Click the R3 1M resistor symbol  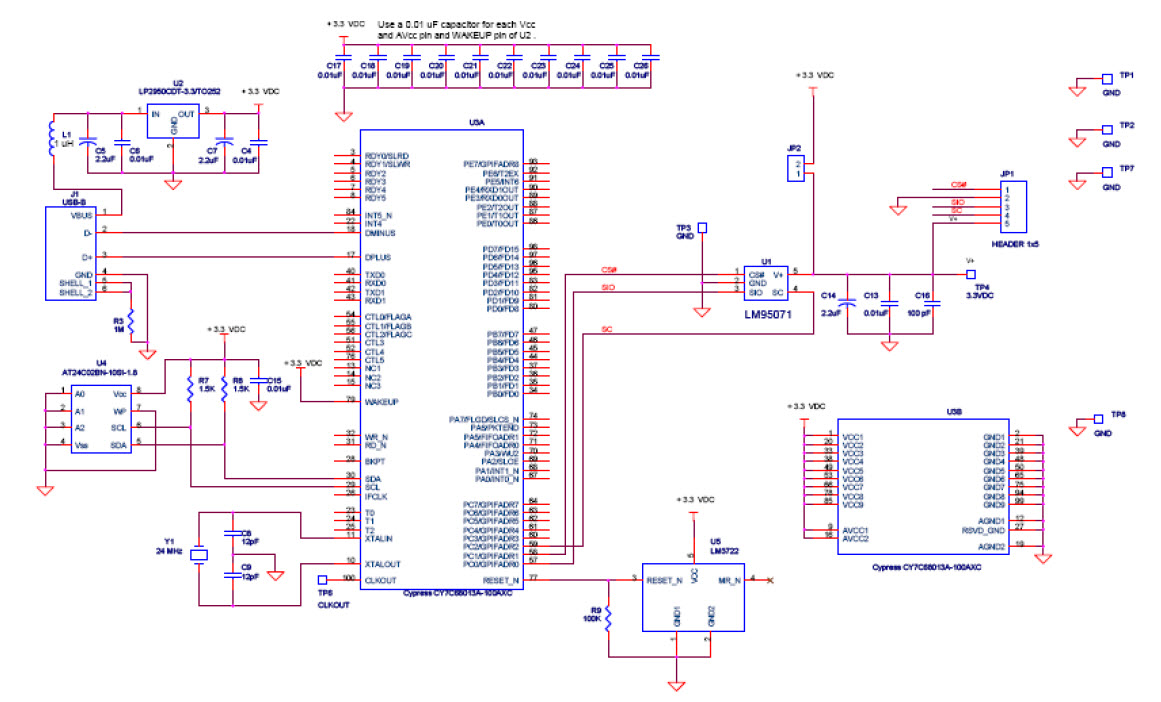(x=130, y=326)
